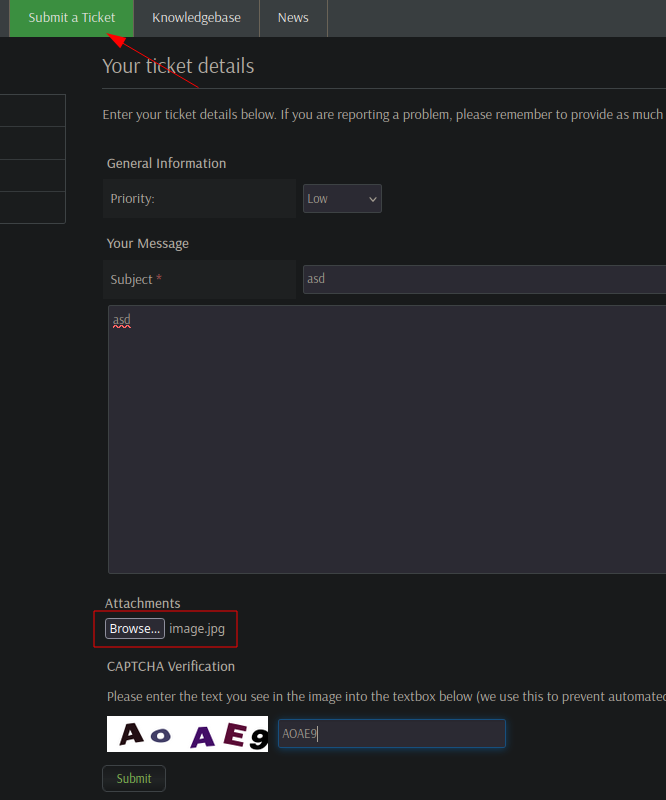Focus the CAPTCHA textbox containing AOAE9

point(392,734)
